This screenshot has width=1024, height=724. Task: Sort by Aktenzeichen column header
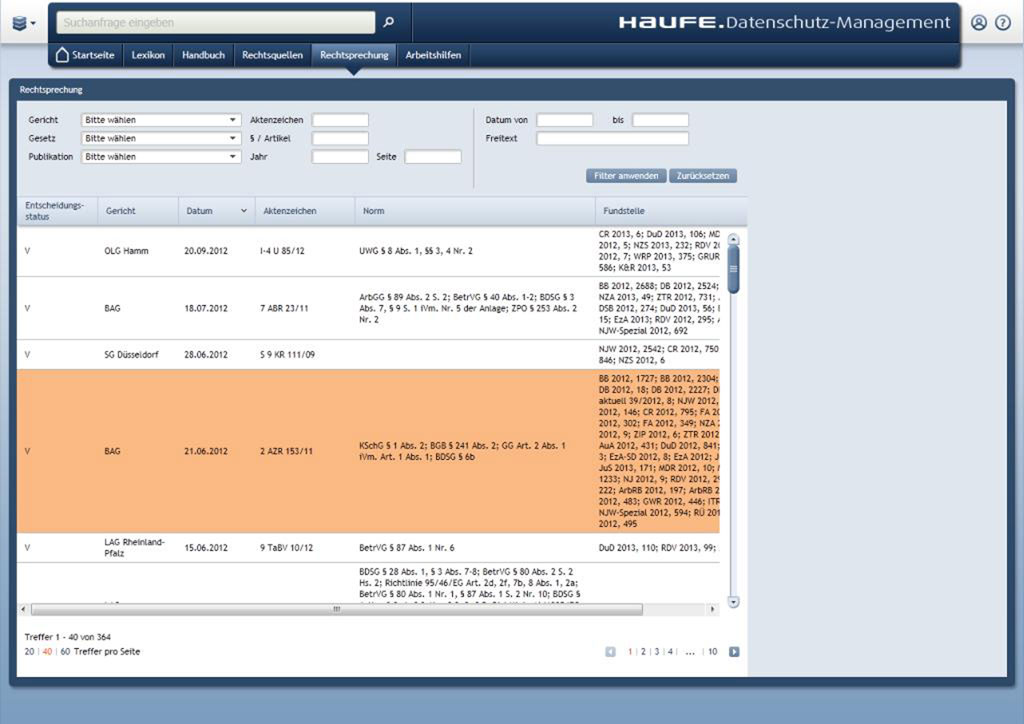pos(305,211)
